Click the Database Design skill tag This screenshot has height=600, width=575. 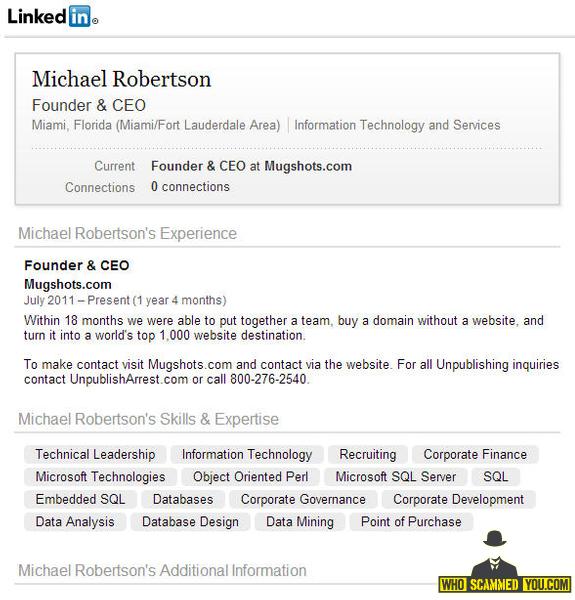190,522
